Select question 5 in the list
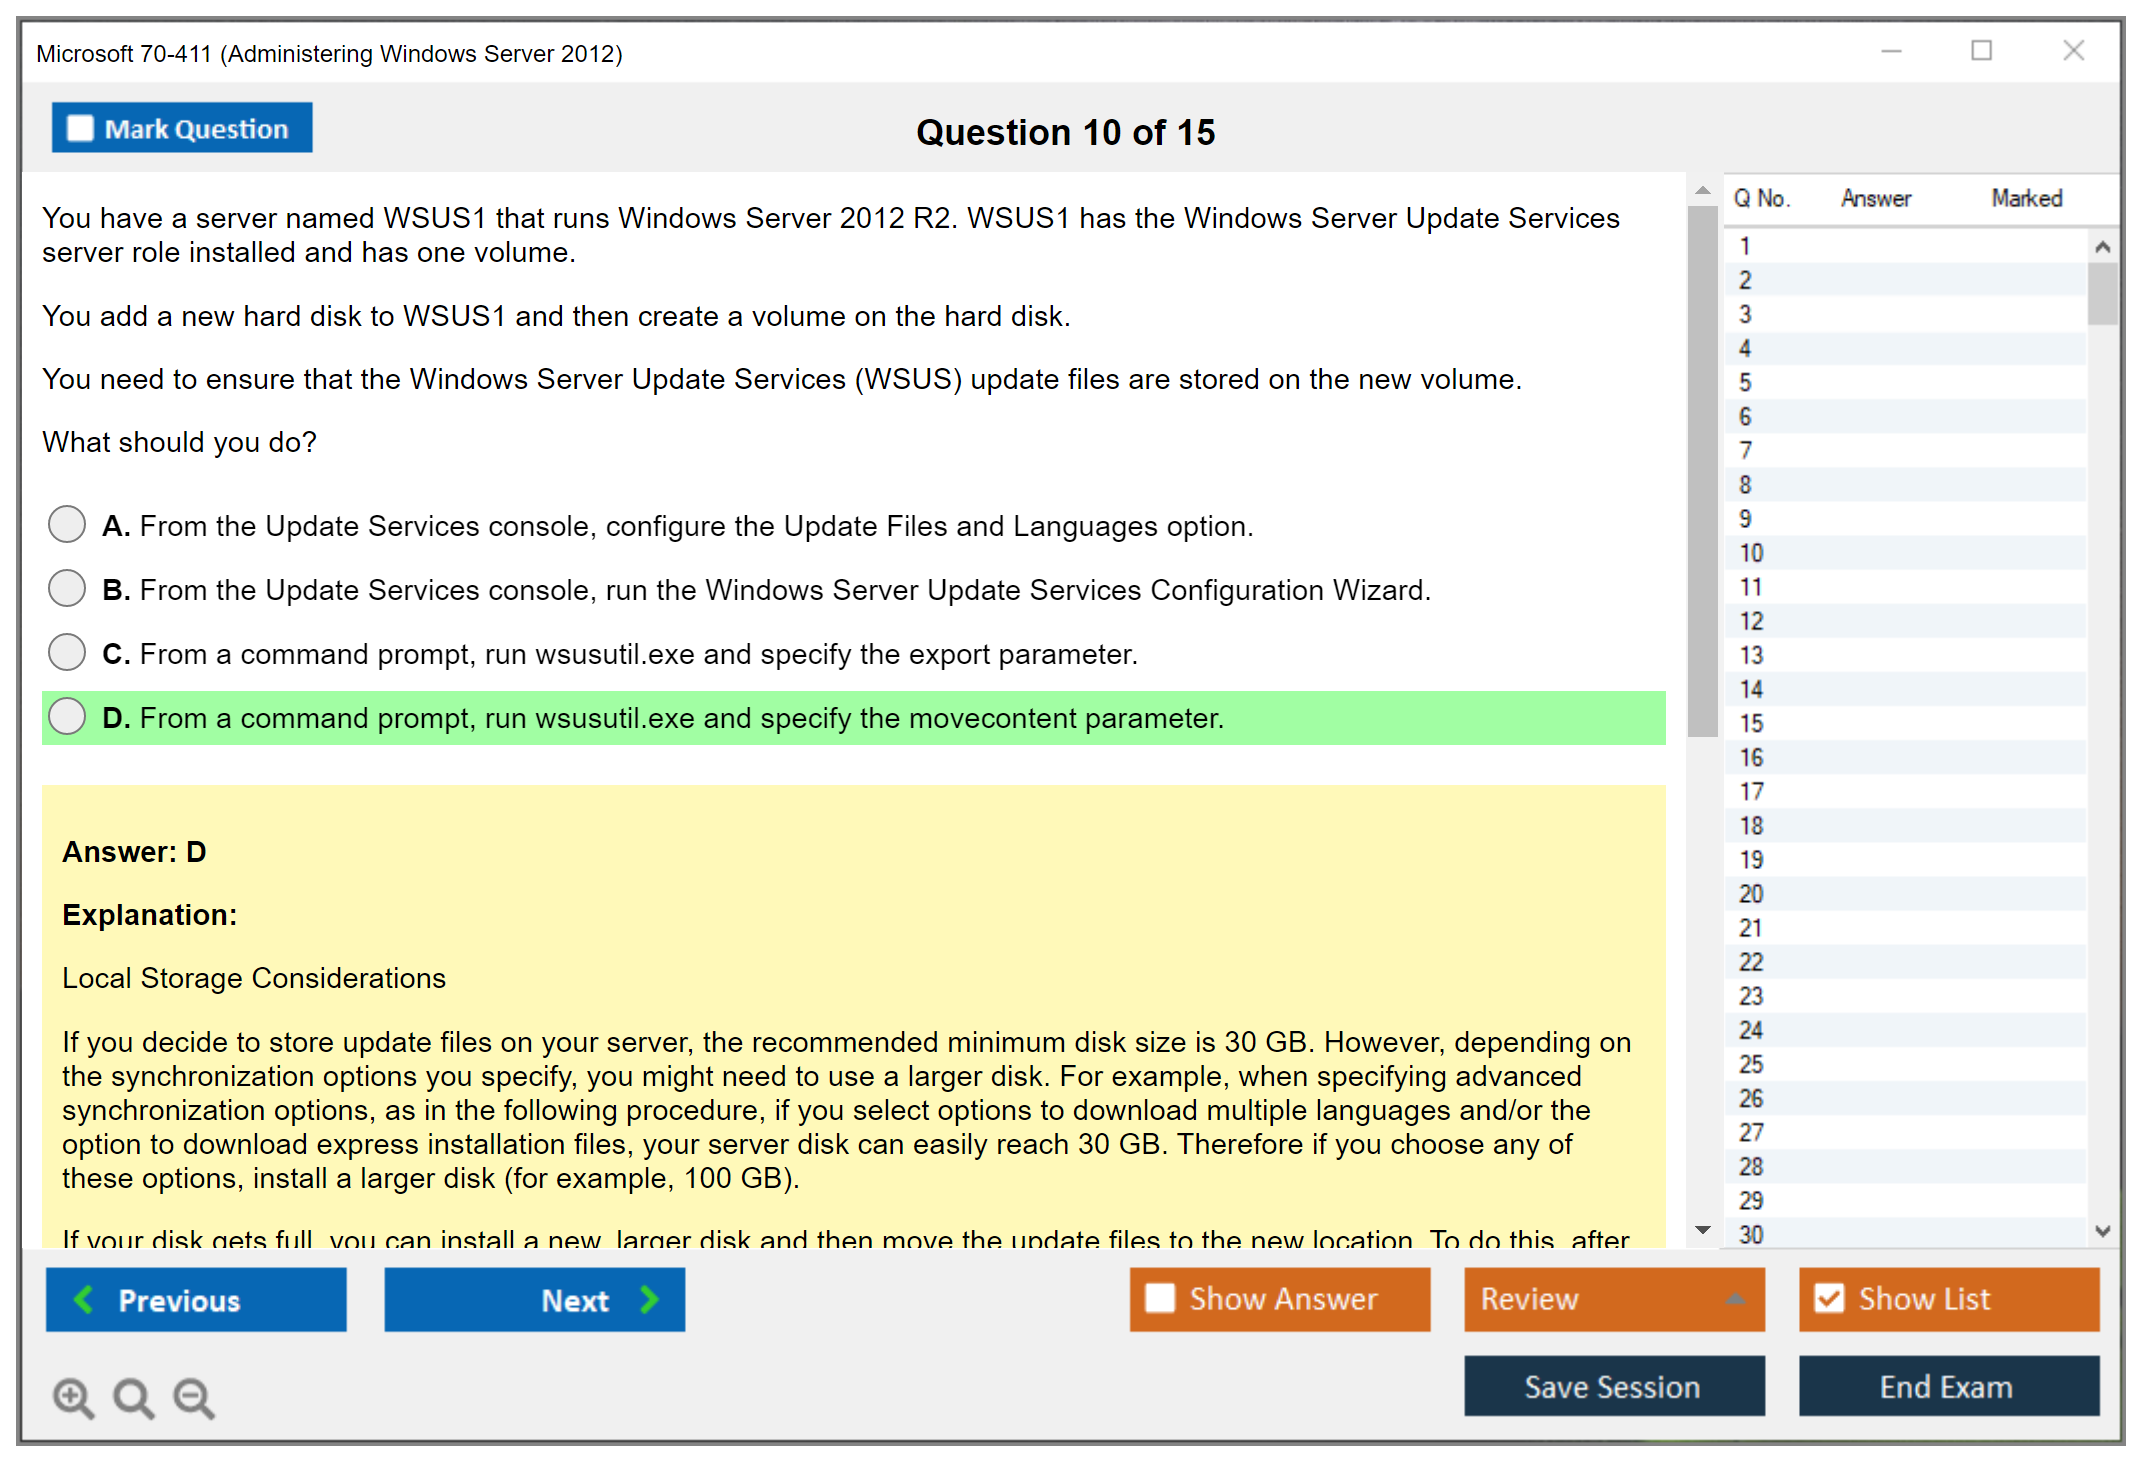 (1745, 383)
